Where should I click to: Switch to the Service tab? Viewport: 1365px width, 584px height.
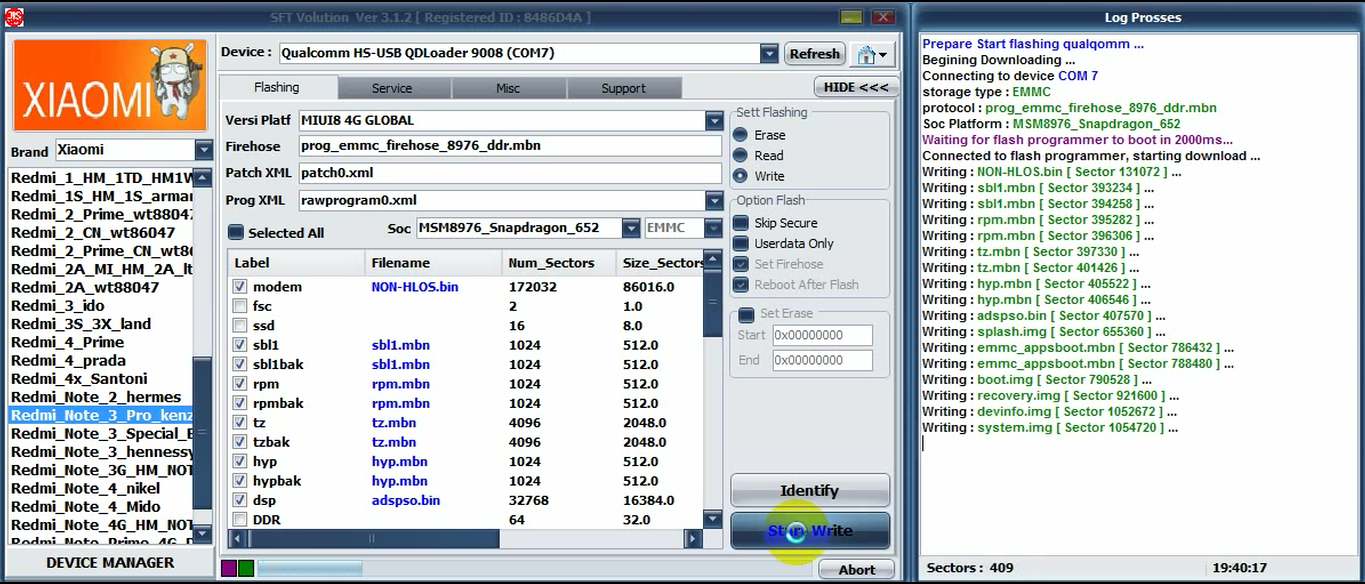392,88
